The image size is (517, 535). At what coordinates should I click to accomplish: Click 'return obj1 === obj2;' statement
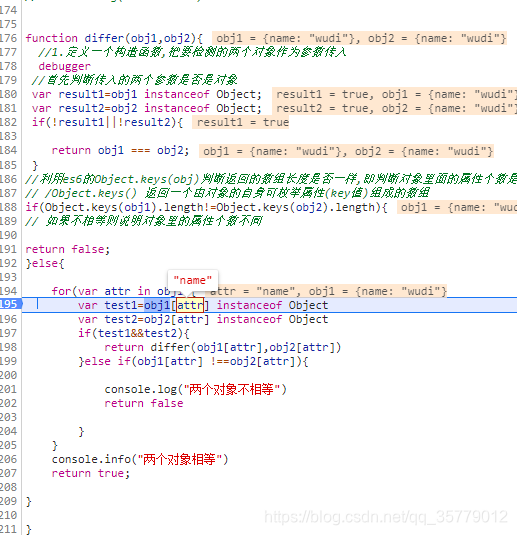[120, 150]
